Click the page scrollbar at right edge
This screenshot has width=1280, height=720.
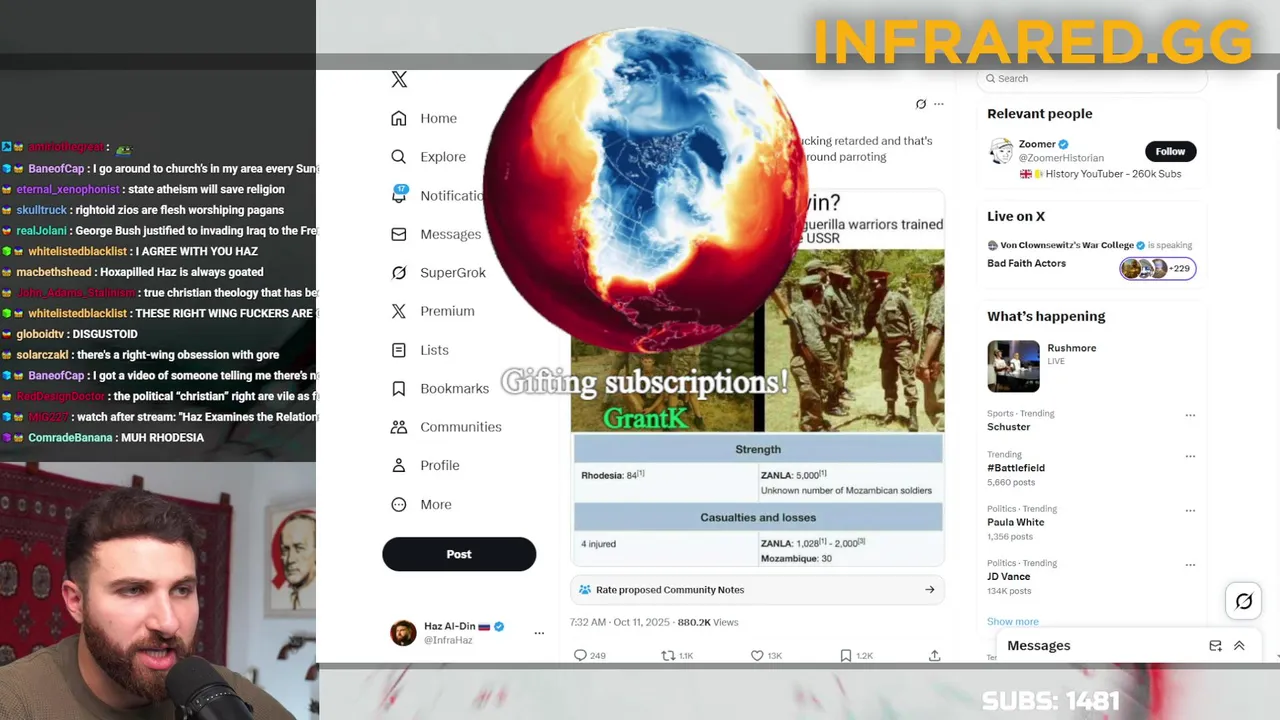coord(1276,100)
